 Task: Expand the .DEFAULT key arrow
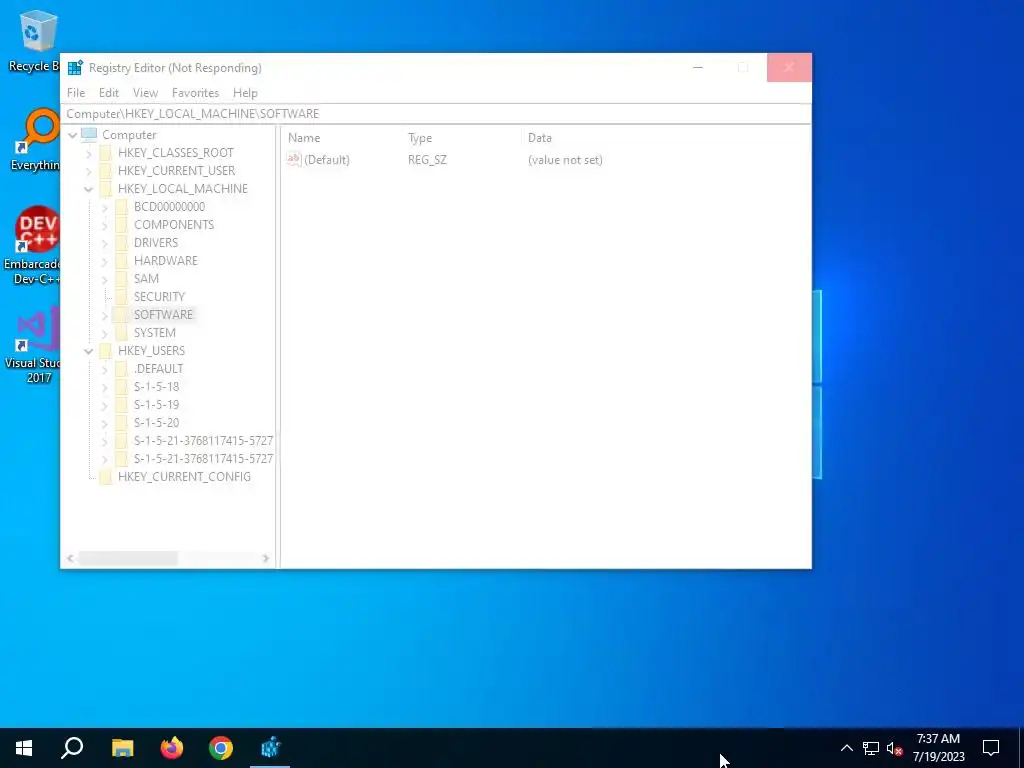pos(104,370)
